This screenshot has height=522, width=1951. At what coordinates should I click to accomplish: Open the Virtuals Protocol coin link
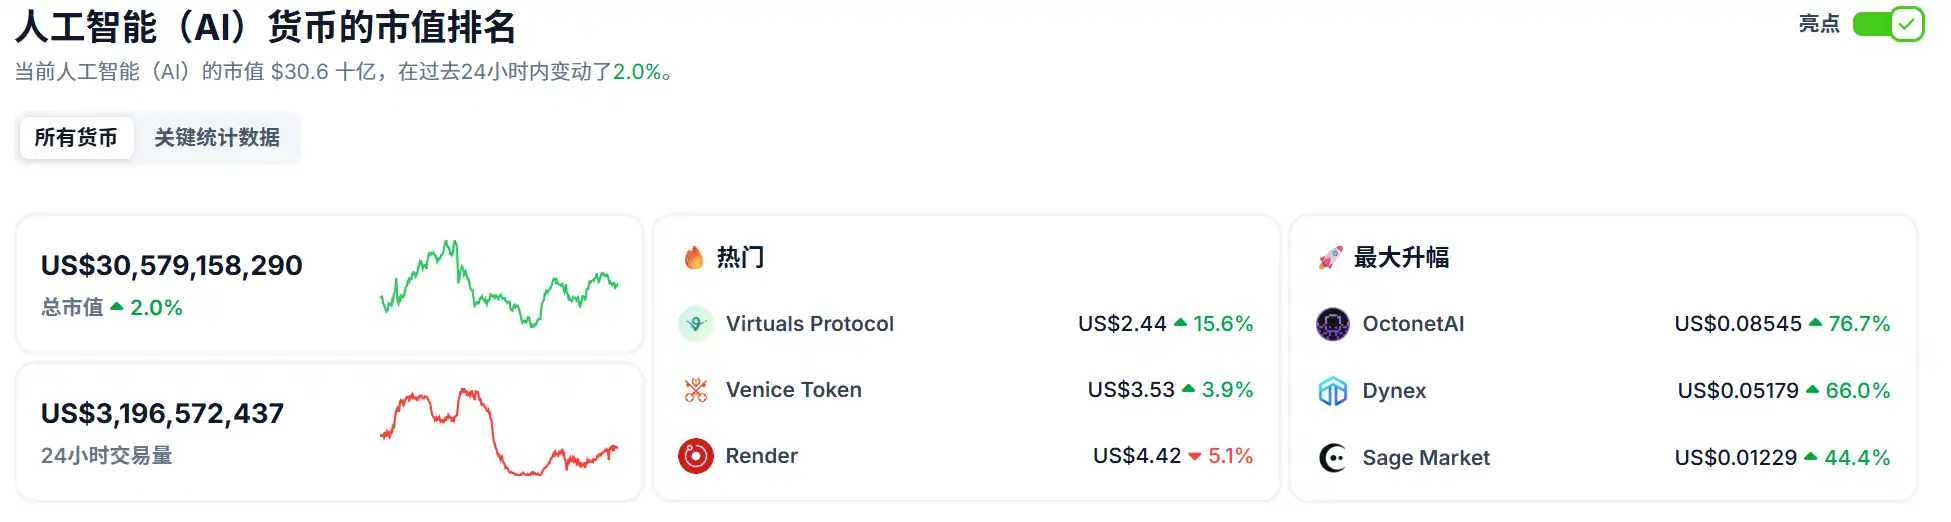(809, 324)
